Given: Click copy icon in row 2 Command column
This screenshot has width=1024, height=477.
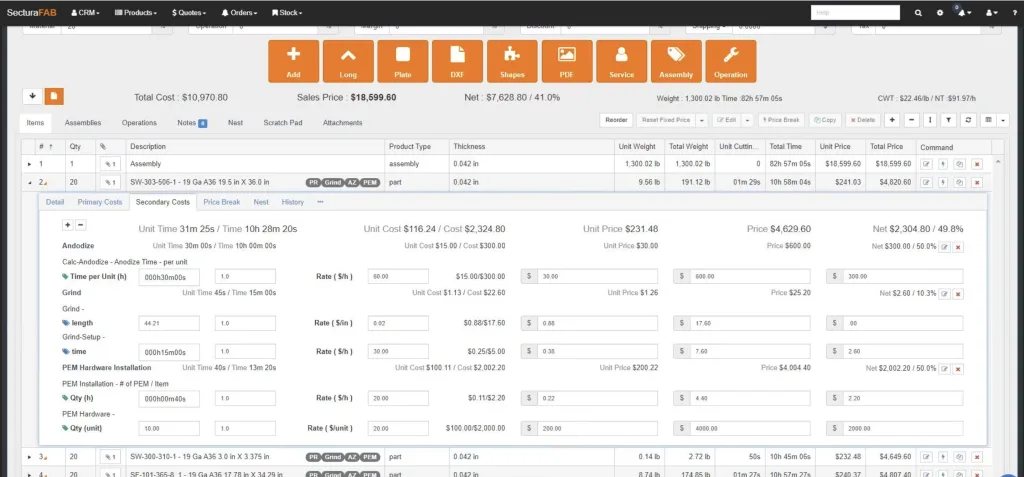Looking at the screenshot, I should pos(960,182).
